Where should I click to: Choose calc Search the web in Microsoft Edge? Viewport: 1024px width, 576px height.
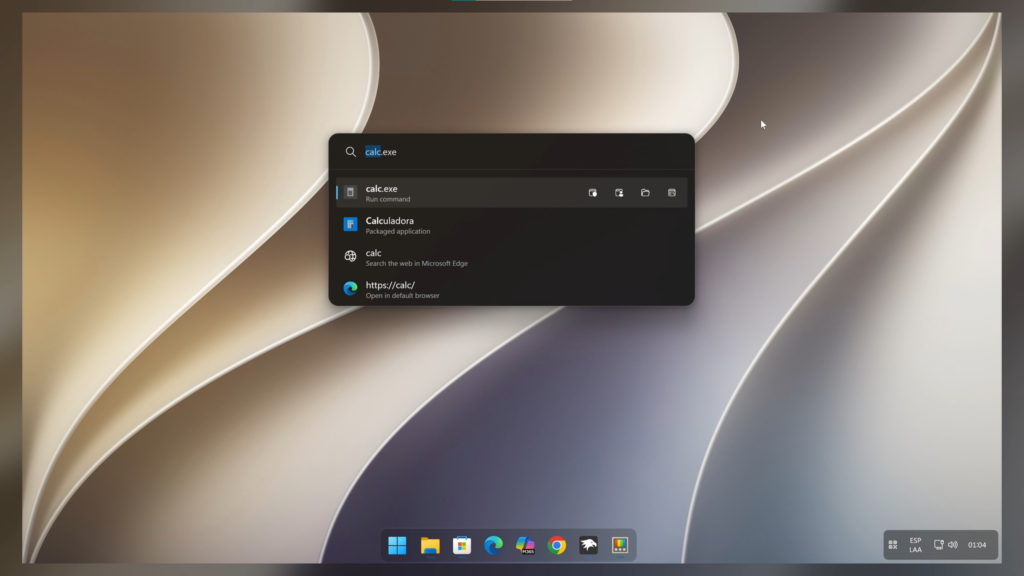[511, 257]
